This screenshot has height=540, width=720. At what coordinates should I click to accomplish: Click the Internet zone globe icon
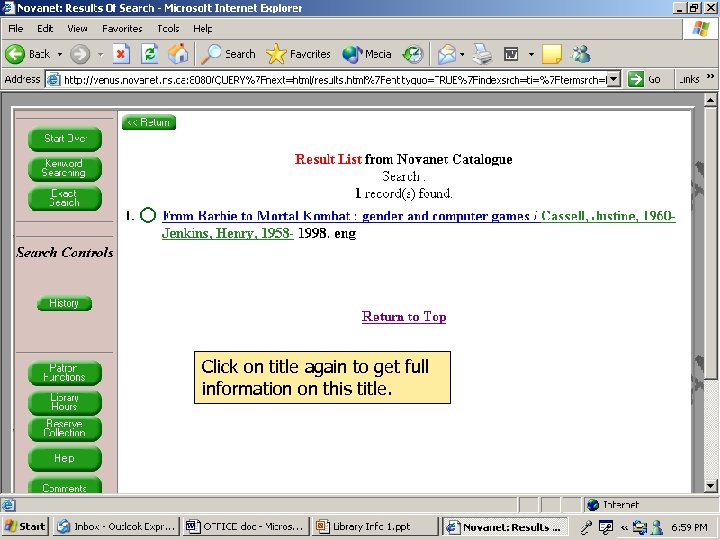click(x=593, y=505)
